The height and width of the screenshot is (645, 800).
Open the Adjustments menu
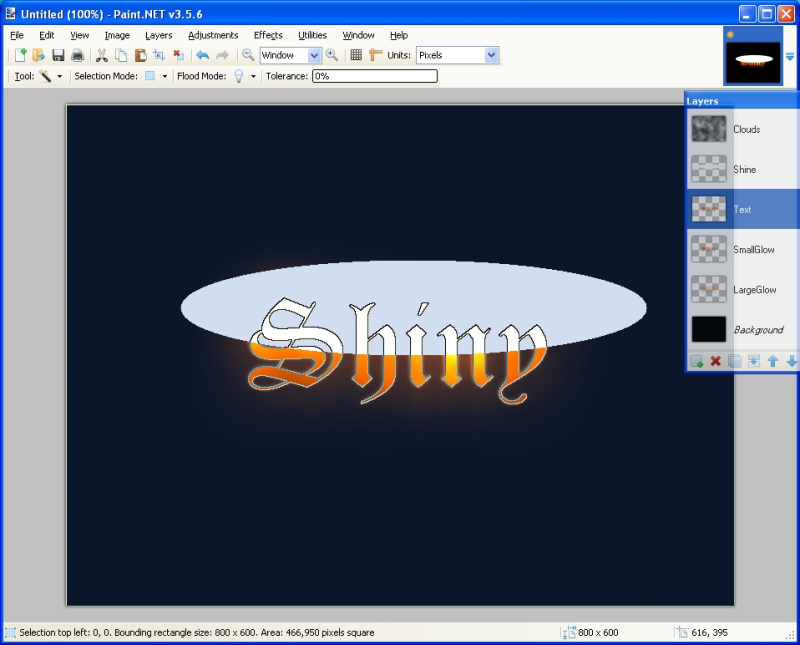[x=213, y=35]
